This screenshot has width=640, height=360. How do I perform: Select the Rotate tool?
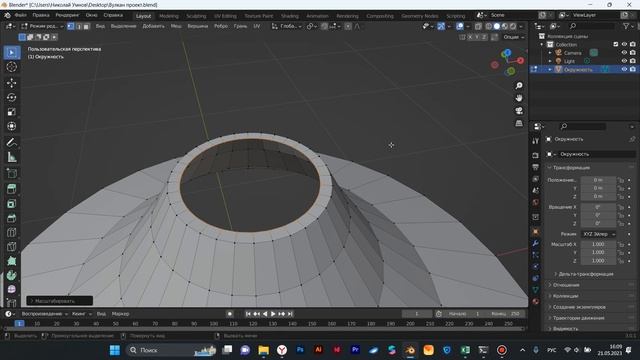tap(11, 97)
